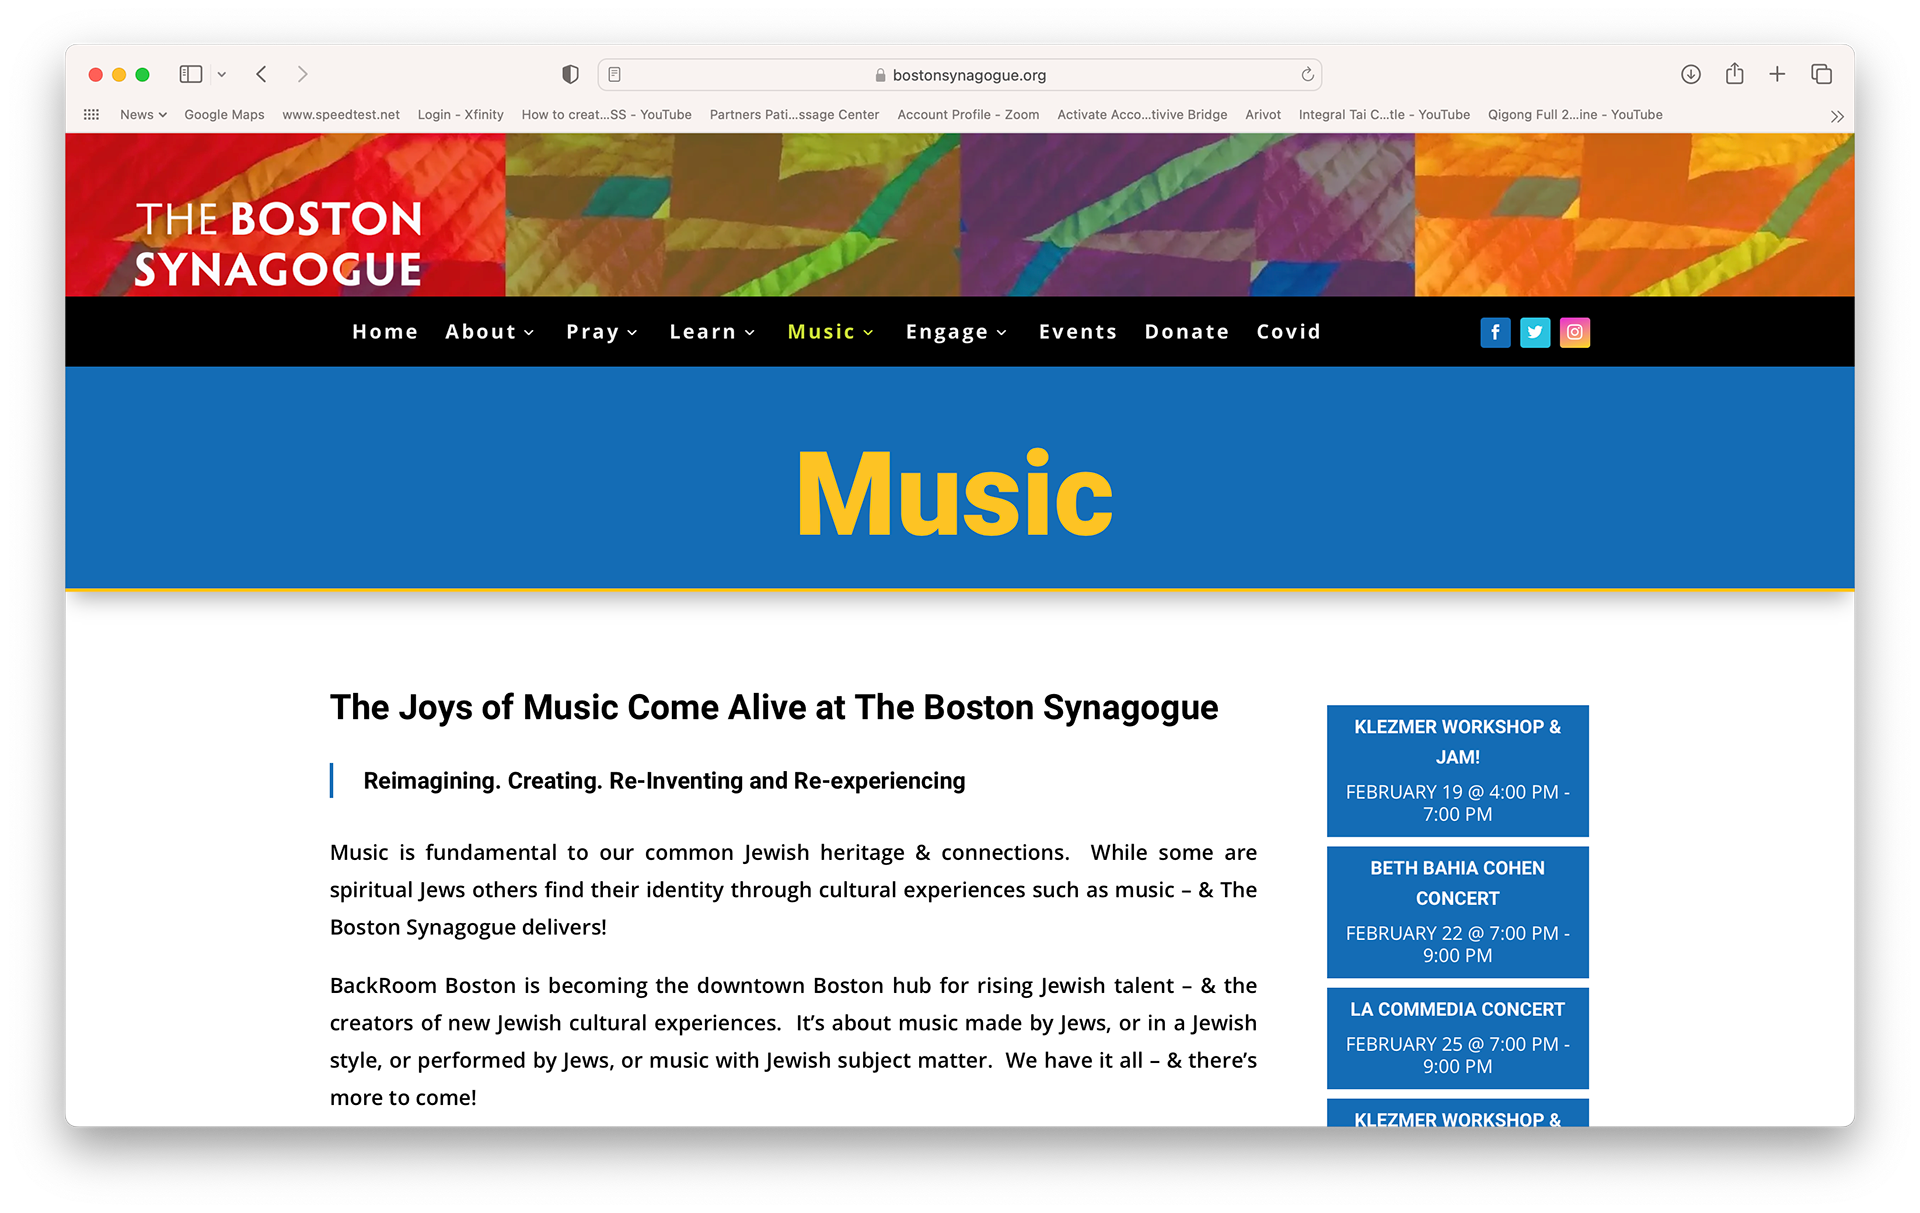
Task: Open the sidebar options dropdown arrow
Action: (222, 74)
